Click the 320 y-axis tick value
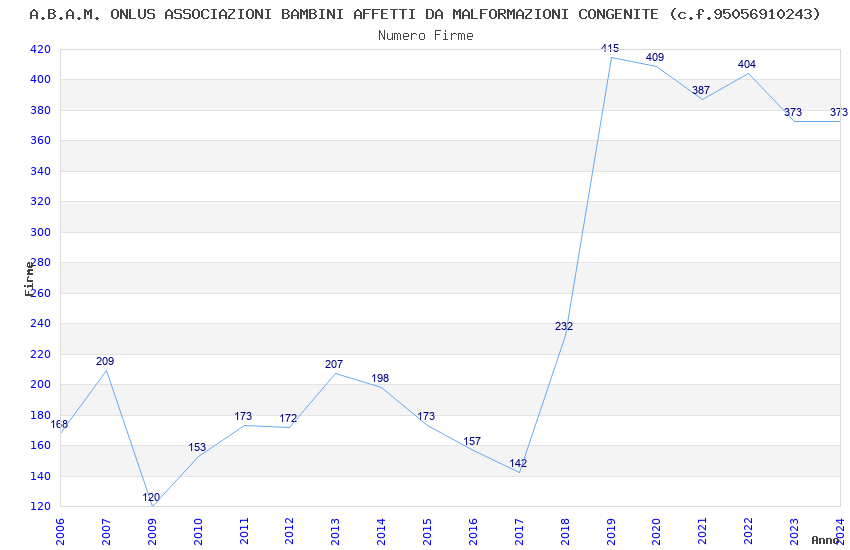The width and height of the screenshot is (850, 550). [41, 202]
